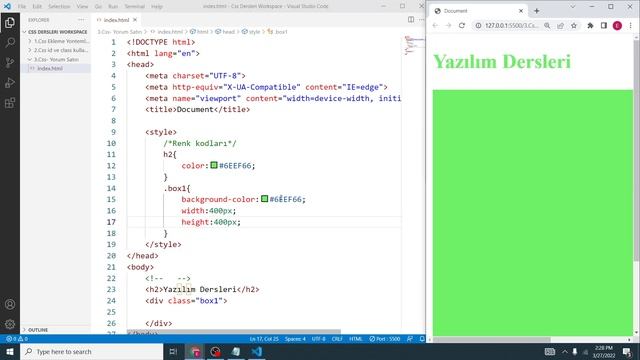Bookmark page with star icon in Chrome

pyautogui.click(x=573, y=25)
